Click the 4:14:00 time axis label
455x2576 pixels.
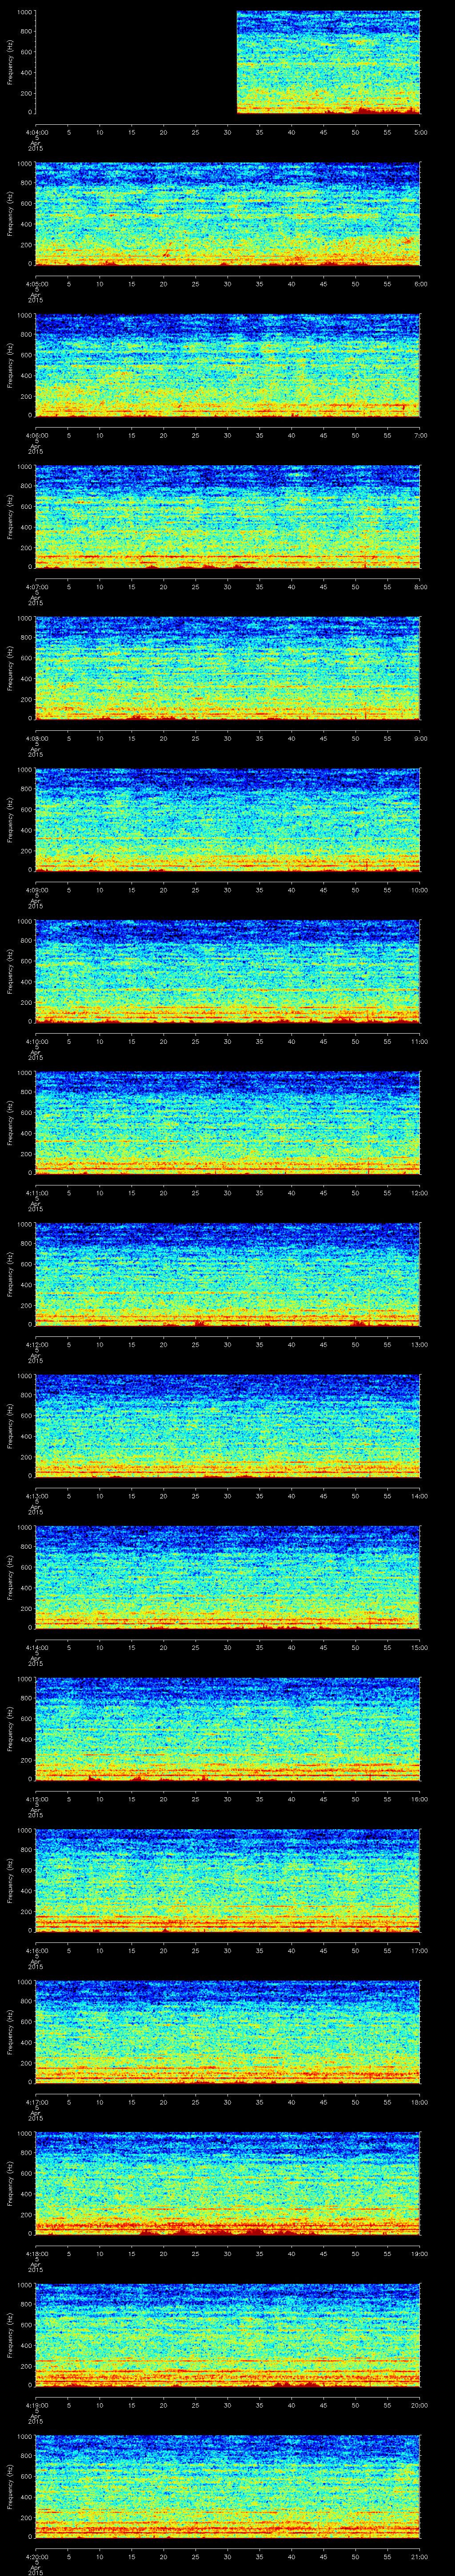tap(36, 1647)
